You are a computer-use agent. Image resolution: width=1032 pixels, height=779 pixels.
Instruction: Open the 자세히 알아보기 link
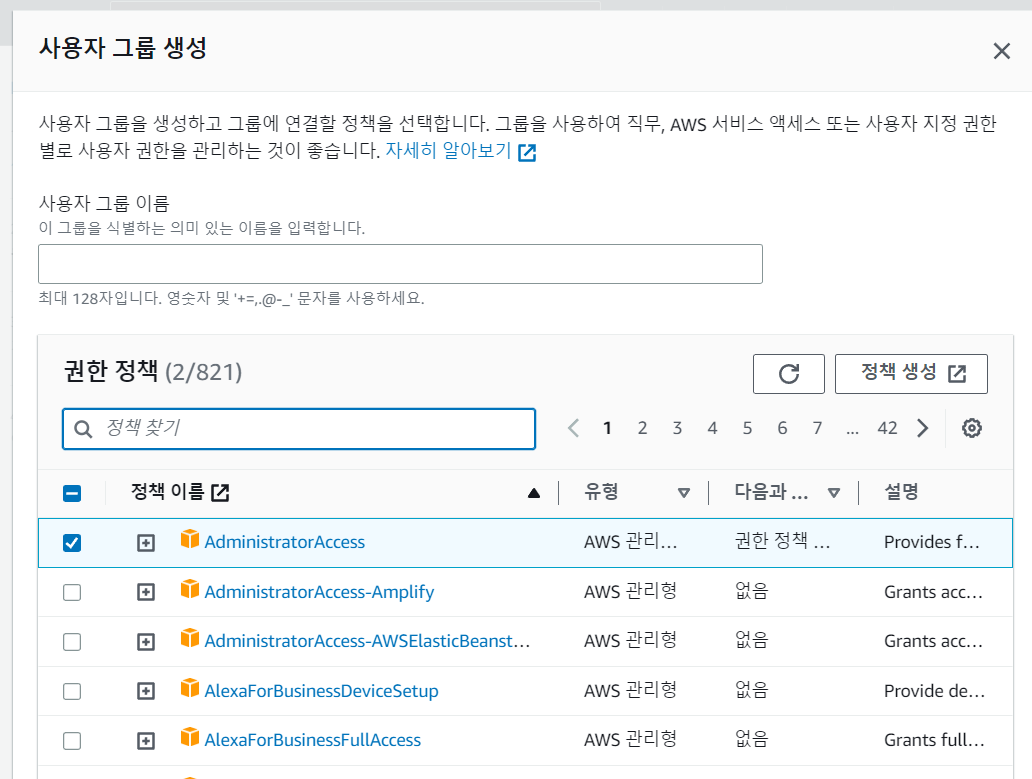click(x=448, y=151)
